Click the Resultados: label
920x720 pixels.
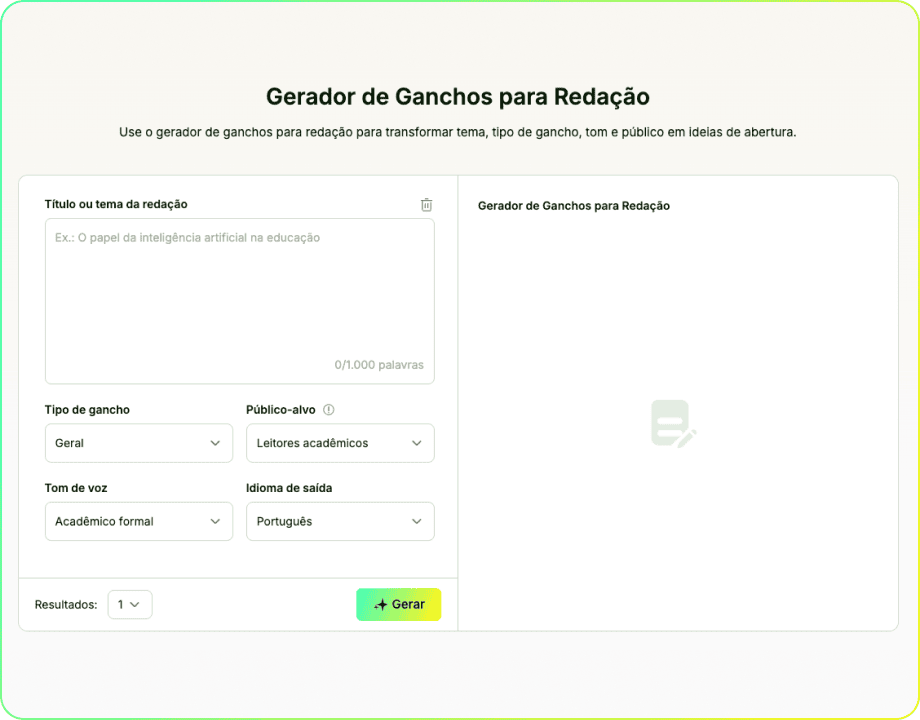point(66,604)
